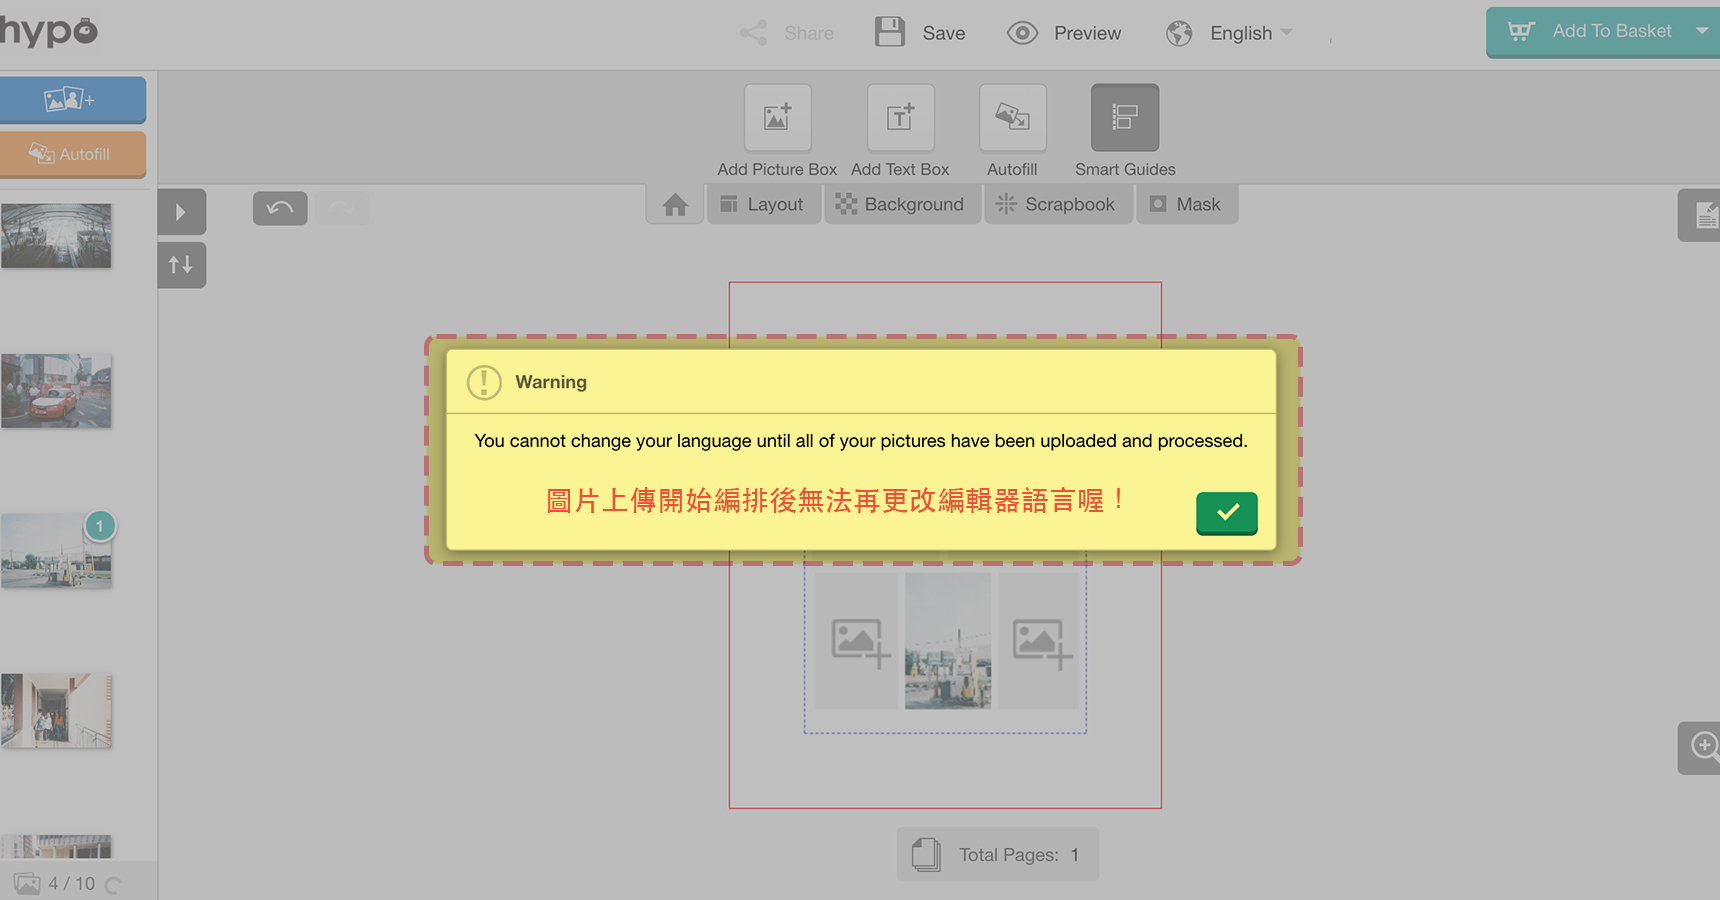This screenshot has width=1720, height=900.
Task: Click the Add Picture Box icon
Action: pos(777,118)
